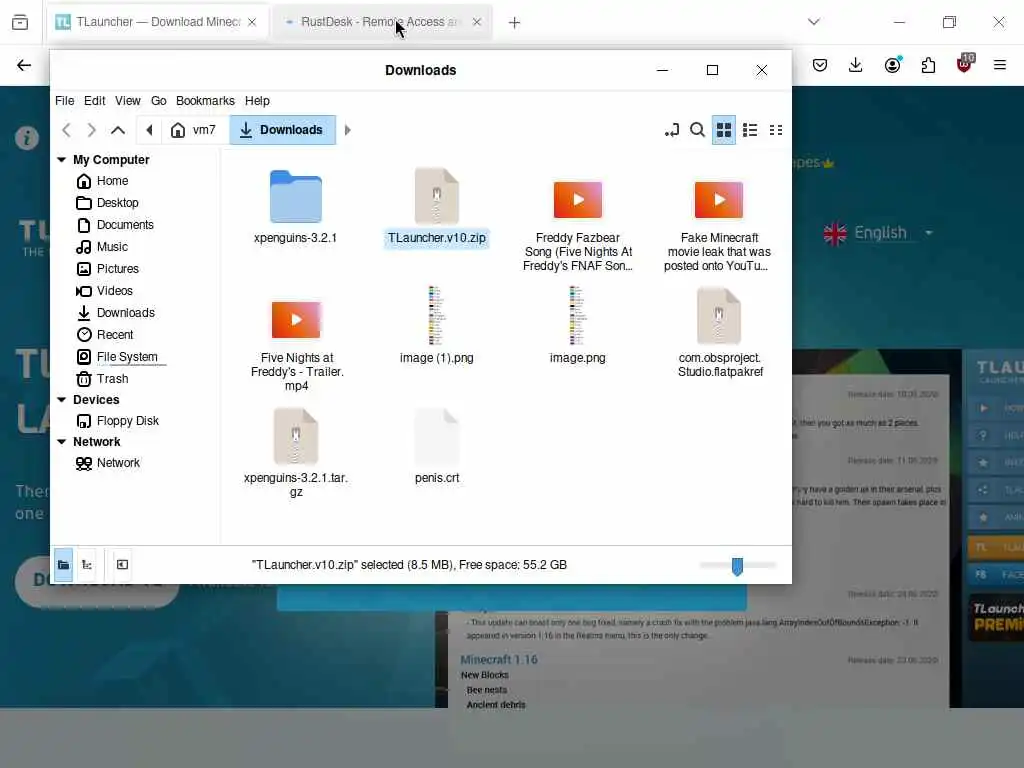Click path bar right scroll arrow
1024x768 pixels.
click(x=347, y=130)
